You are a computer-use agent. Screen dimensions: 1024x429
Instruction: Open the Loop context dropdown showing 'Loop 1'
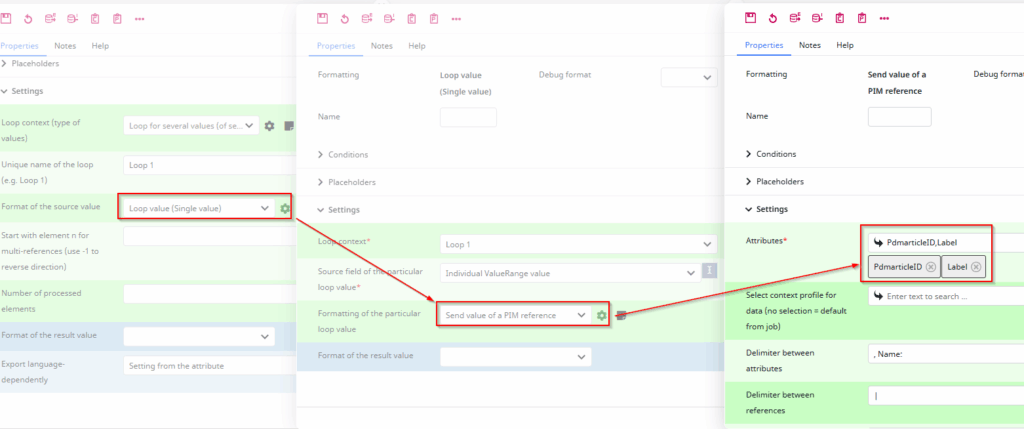[x=579, y=244]
